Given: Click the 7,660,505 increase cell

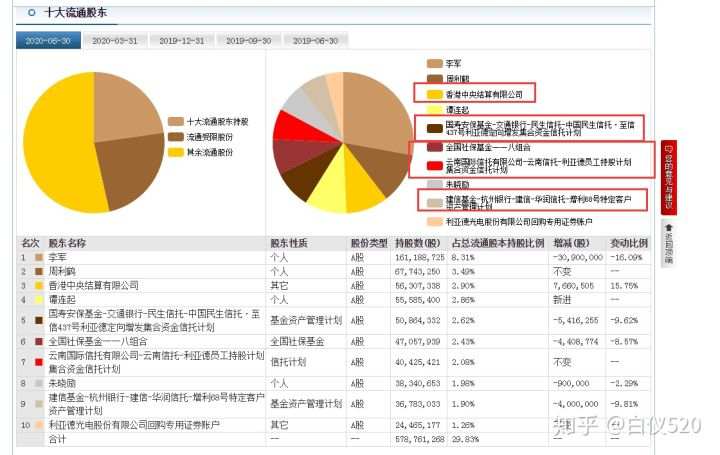Looking at the screenshot, I should click(x=574, y=286).
